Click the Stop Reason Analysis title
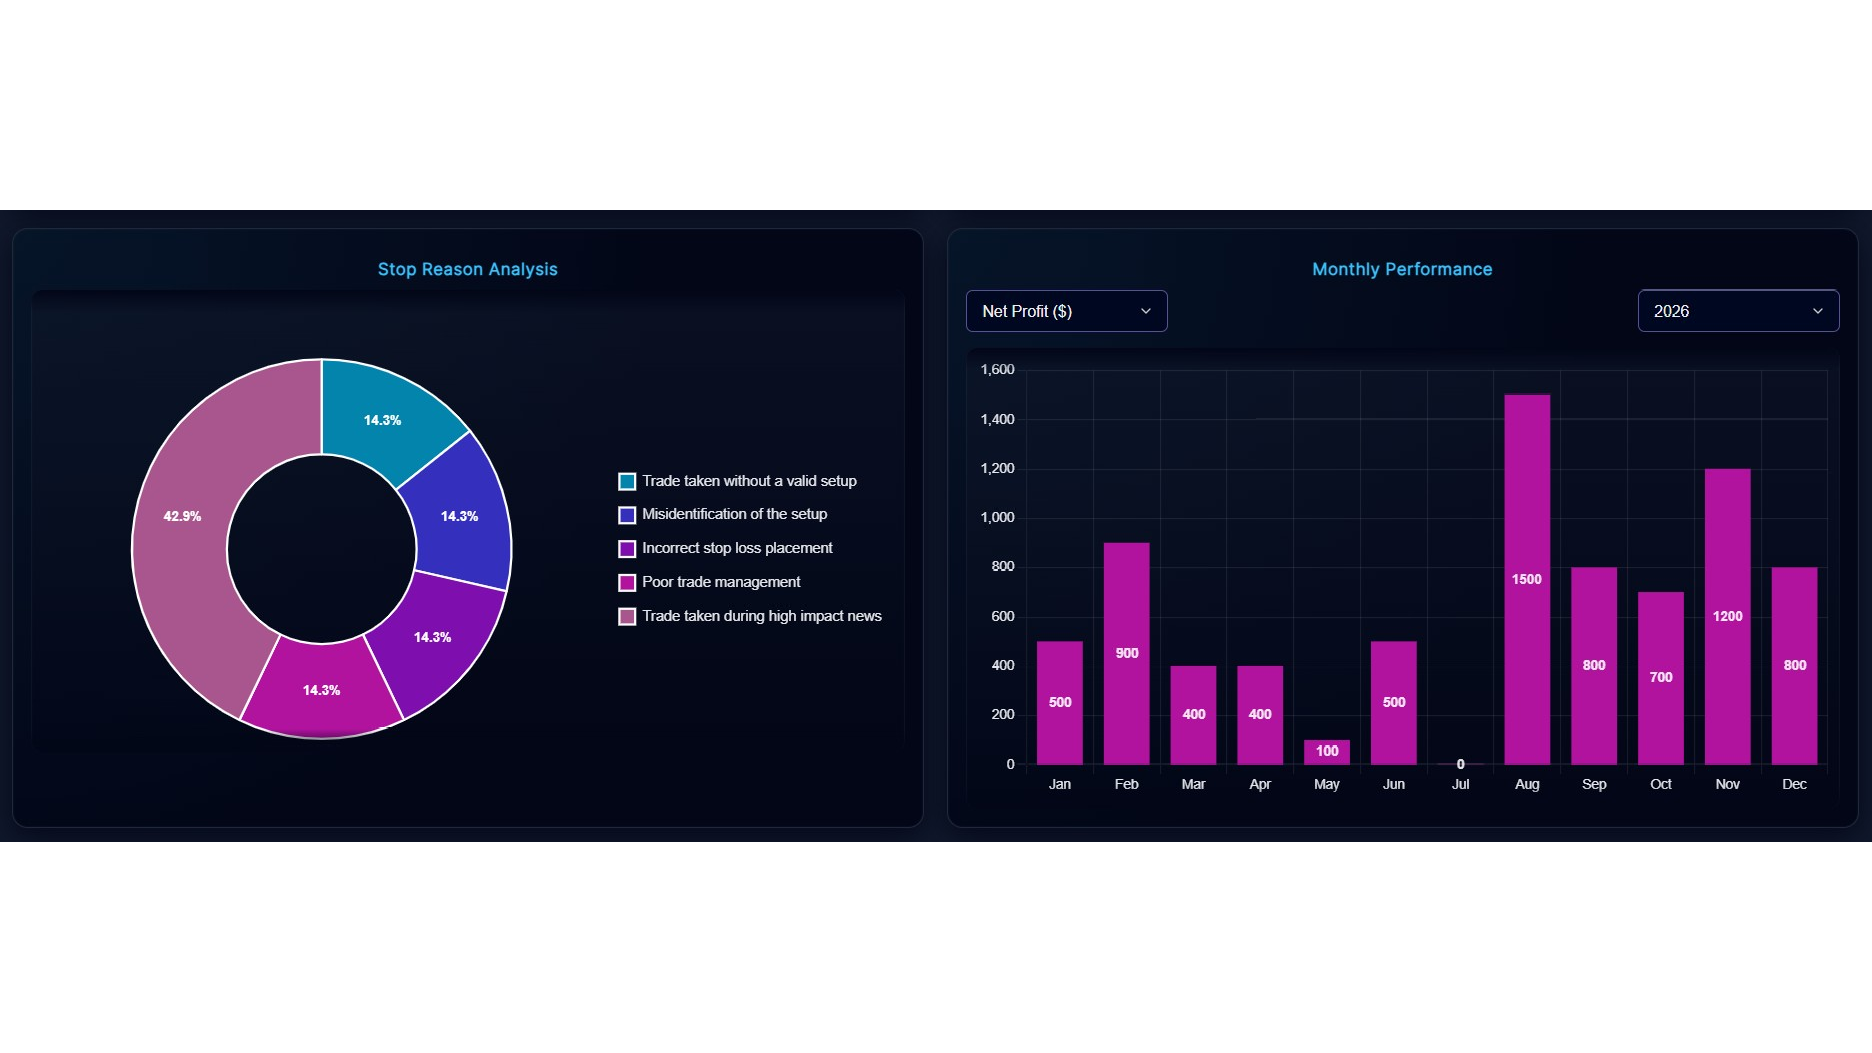This screenshot has height=1053, width=1872. coord(467,269)
